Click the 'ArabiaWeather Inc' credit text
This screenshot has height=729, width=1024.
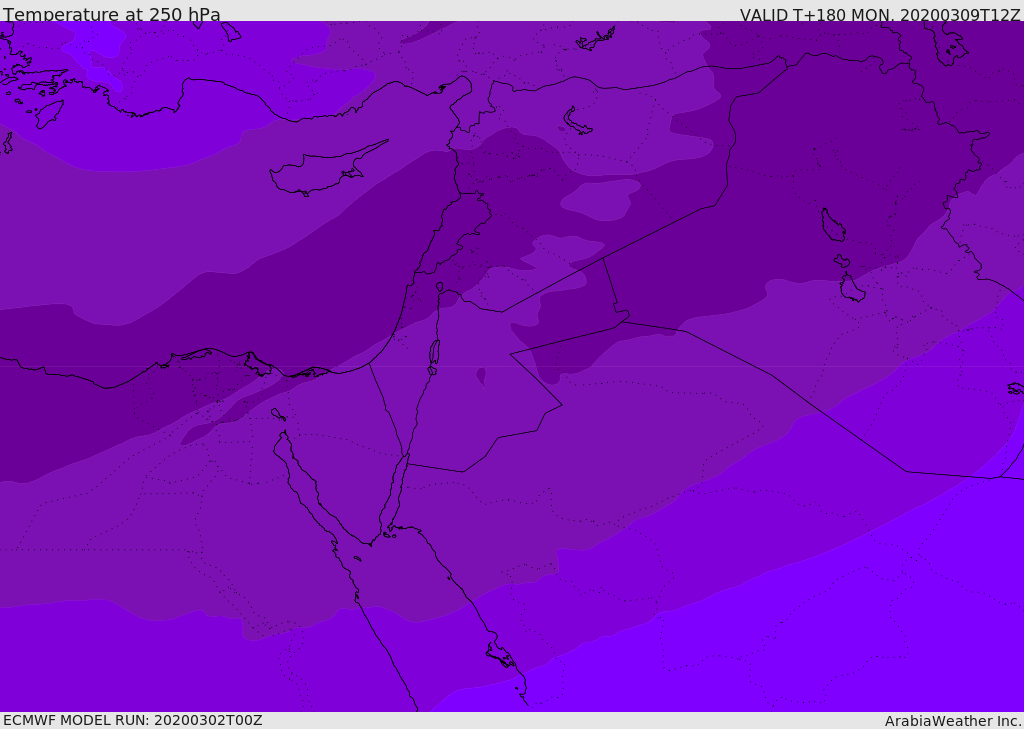[x=952, y=721]
